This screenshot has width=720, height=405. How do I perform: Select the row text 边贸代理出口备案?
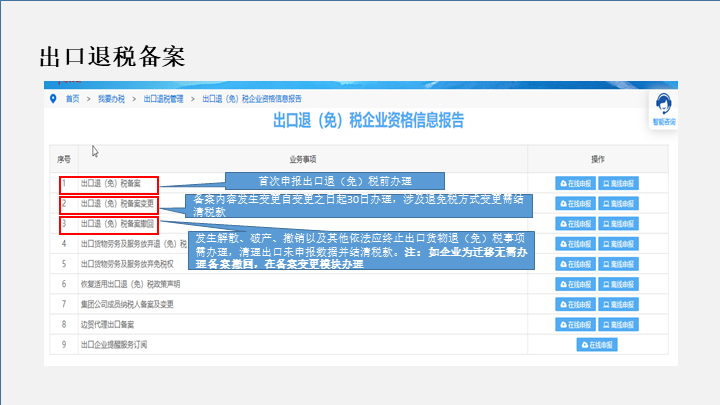pyautogui.click(x=107, y=325)
